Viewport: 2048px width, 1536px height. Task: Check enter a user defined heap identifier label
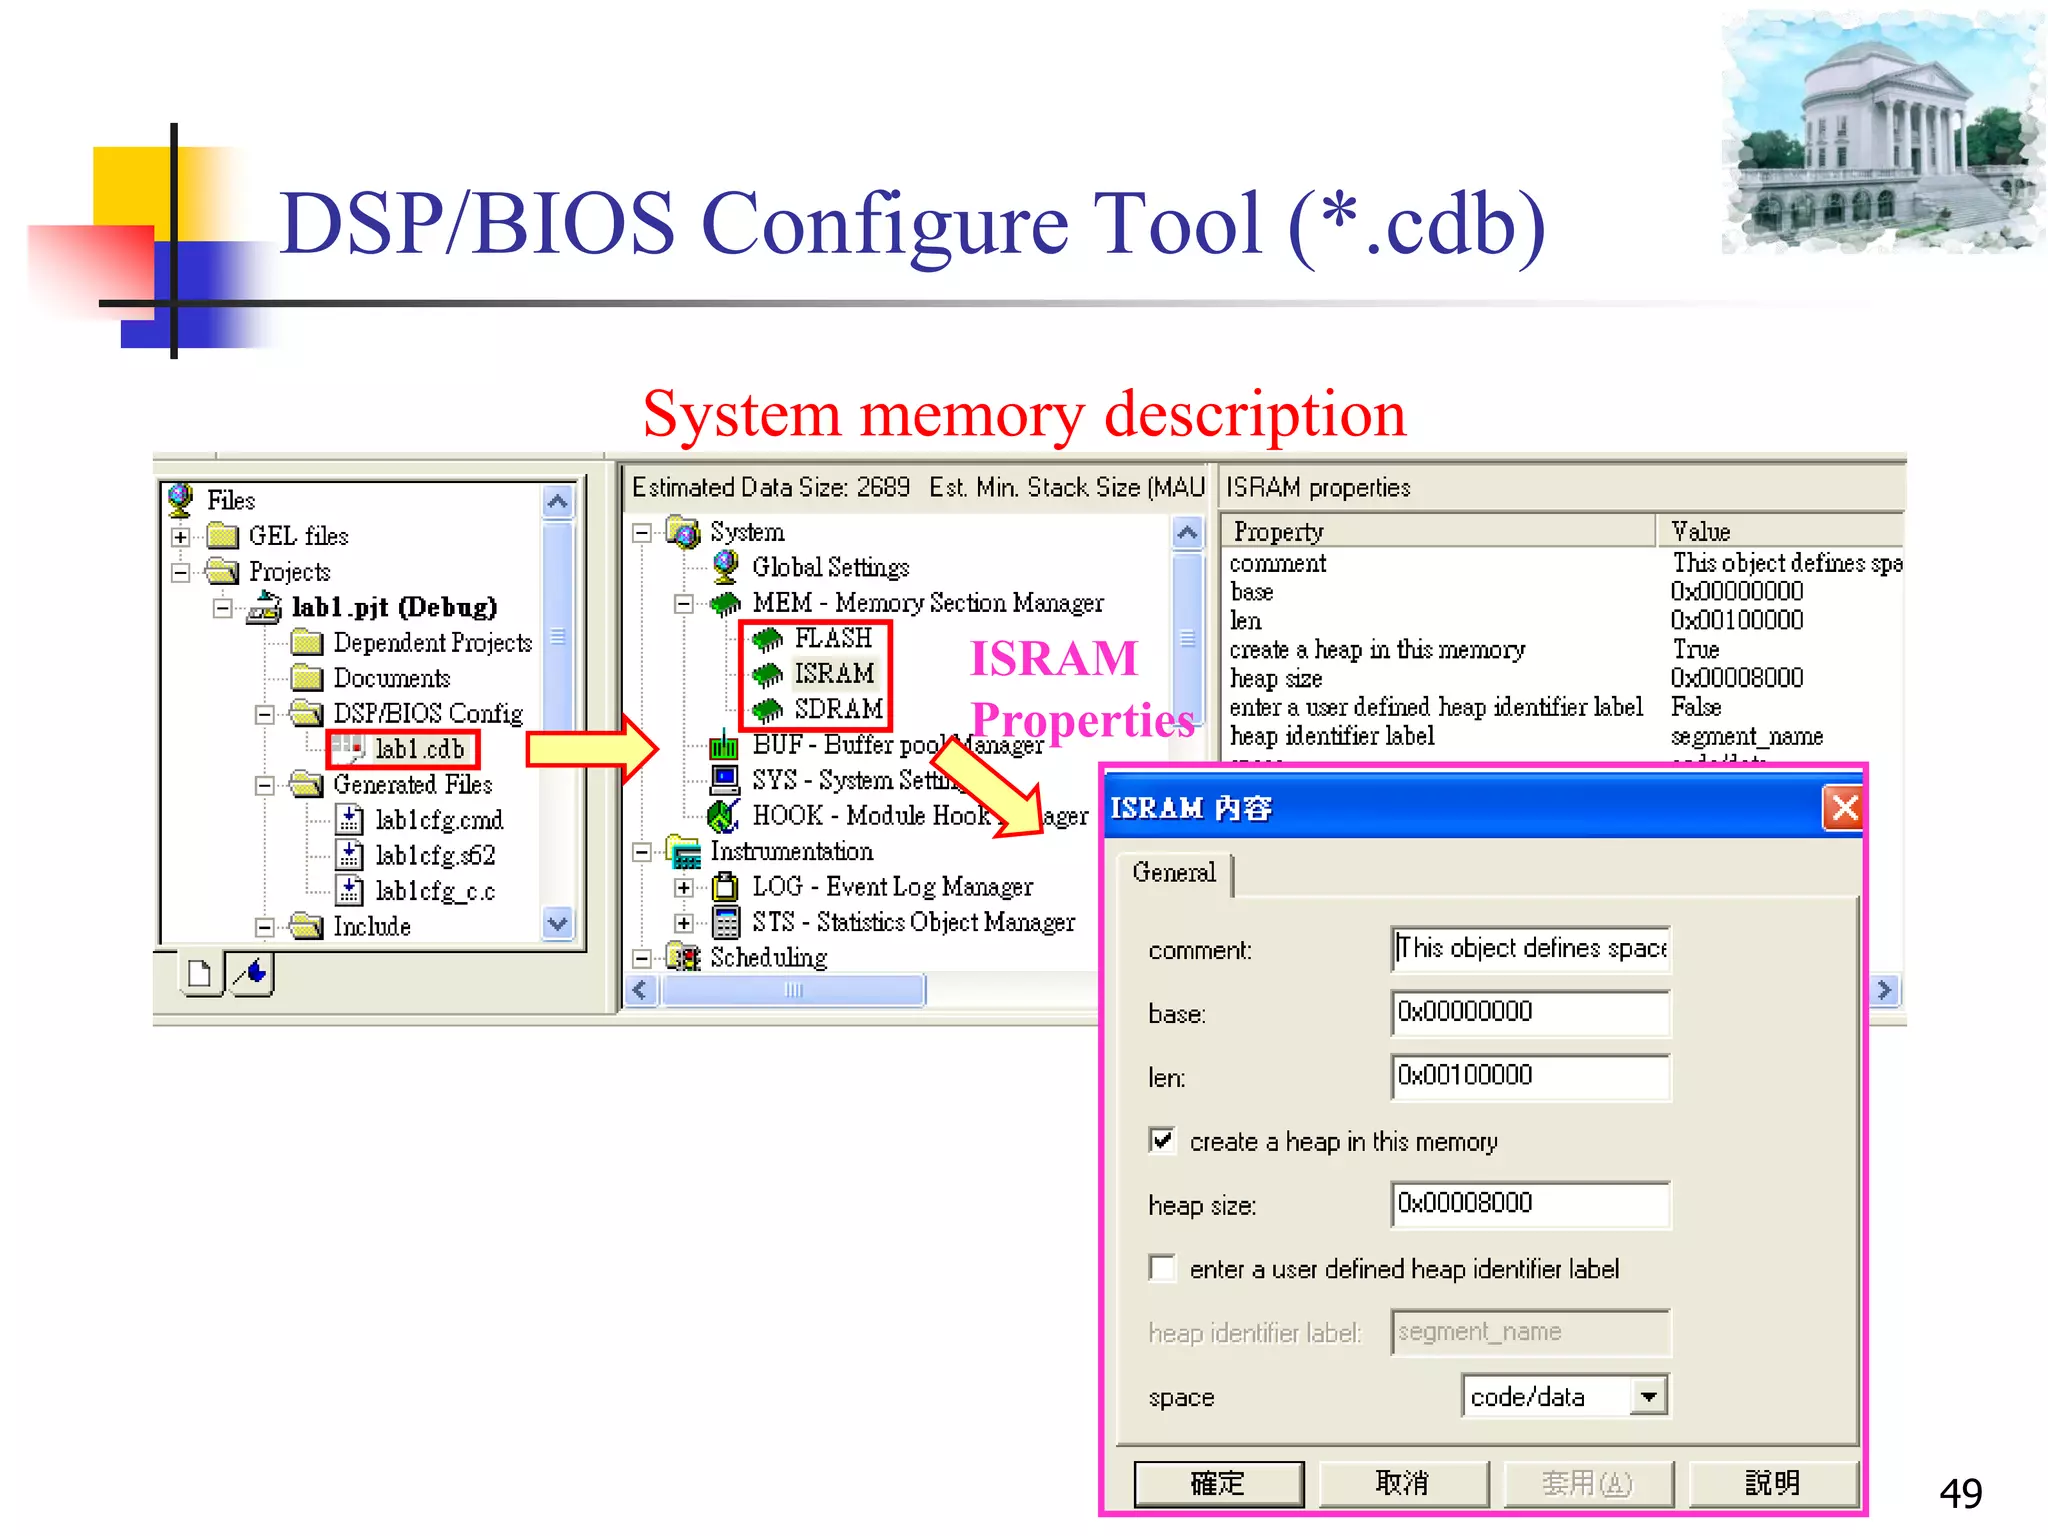coord(1162,1268)
